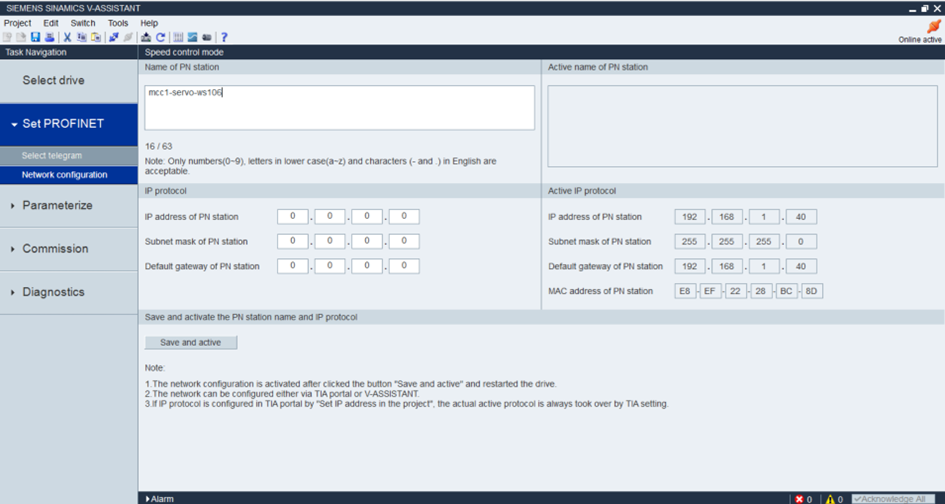The height and width of the screenshot is (504, 945).
Task: Click second octet of IP address field
Action: 330,217
